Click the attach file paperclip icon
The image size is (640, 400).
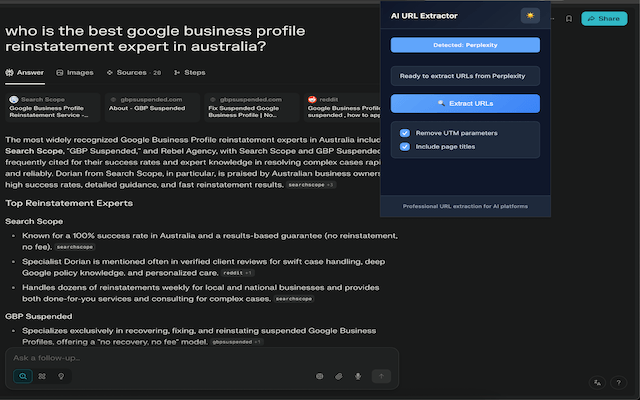click(x=339, y=376)
